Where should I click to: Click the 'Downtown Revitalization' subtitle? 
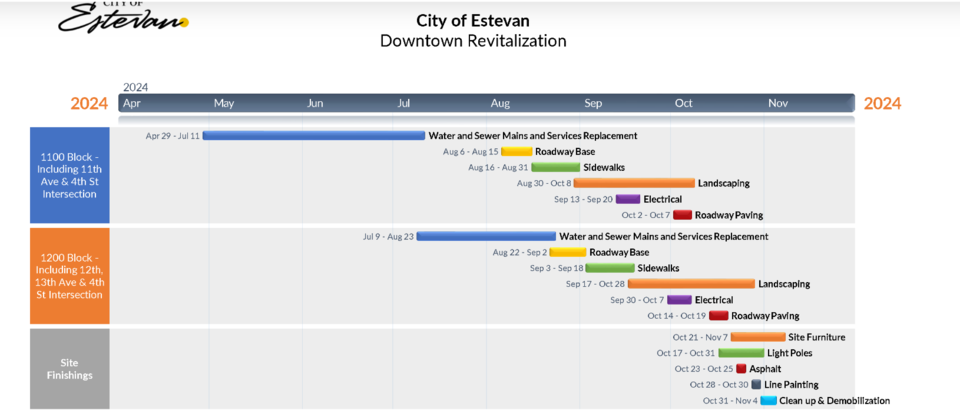[473, 41]
